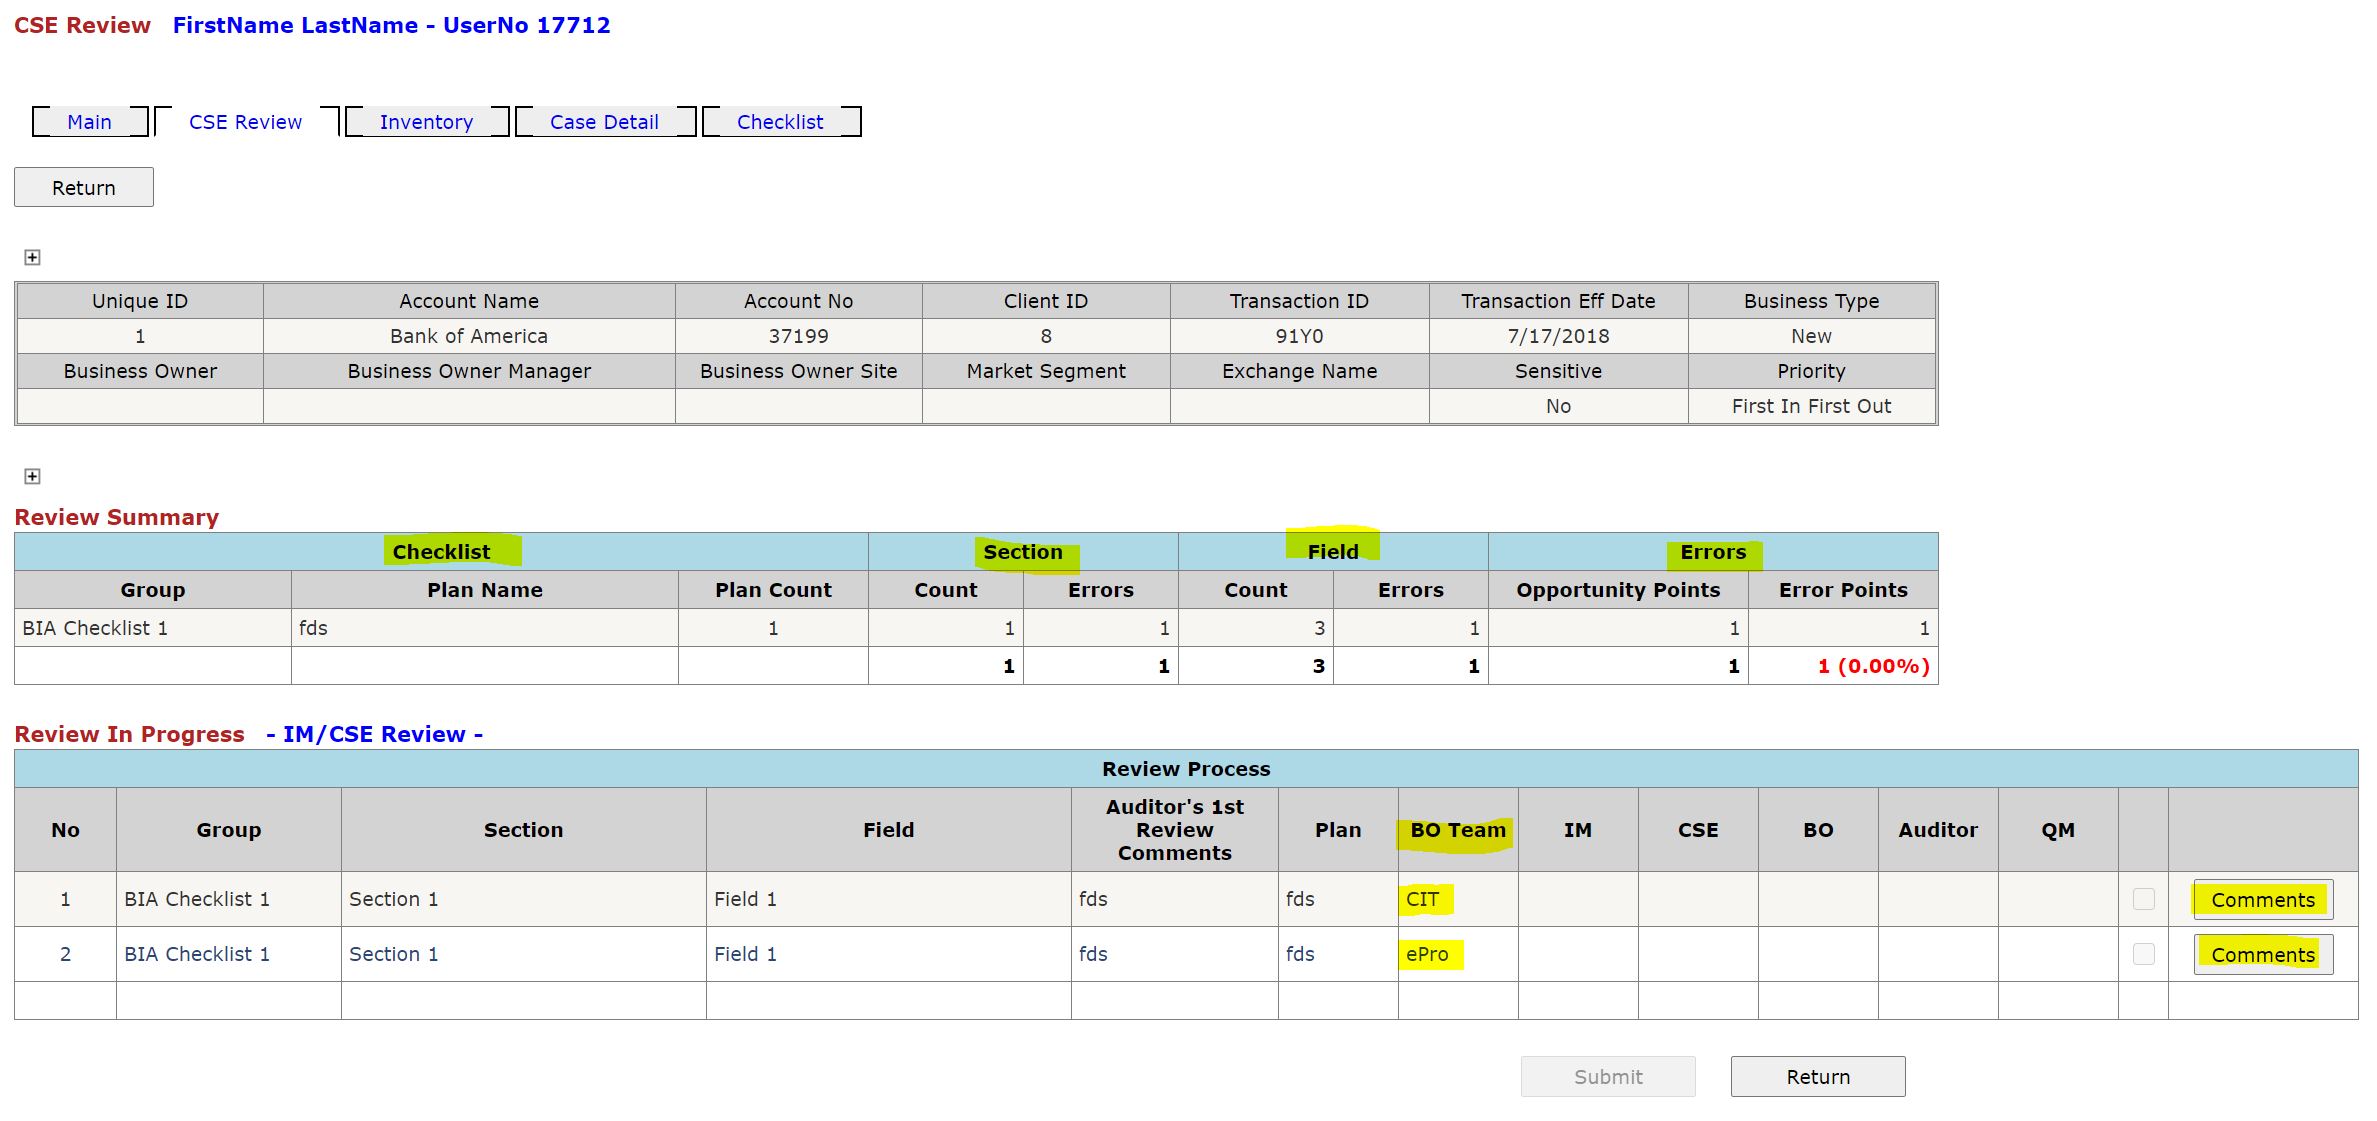
Task: Click the red error points percentage
Action: coord(1873,666)
